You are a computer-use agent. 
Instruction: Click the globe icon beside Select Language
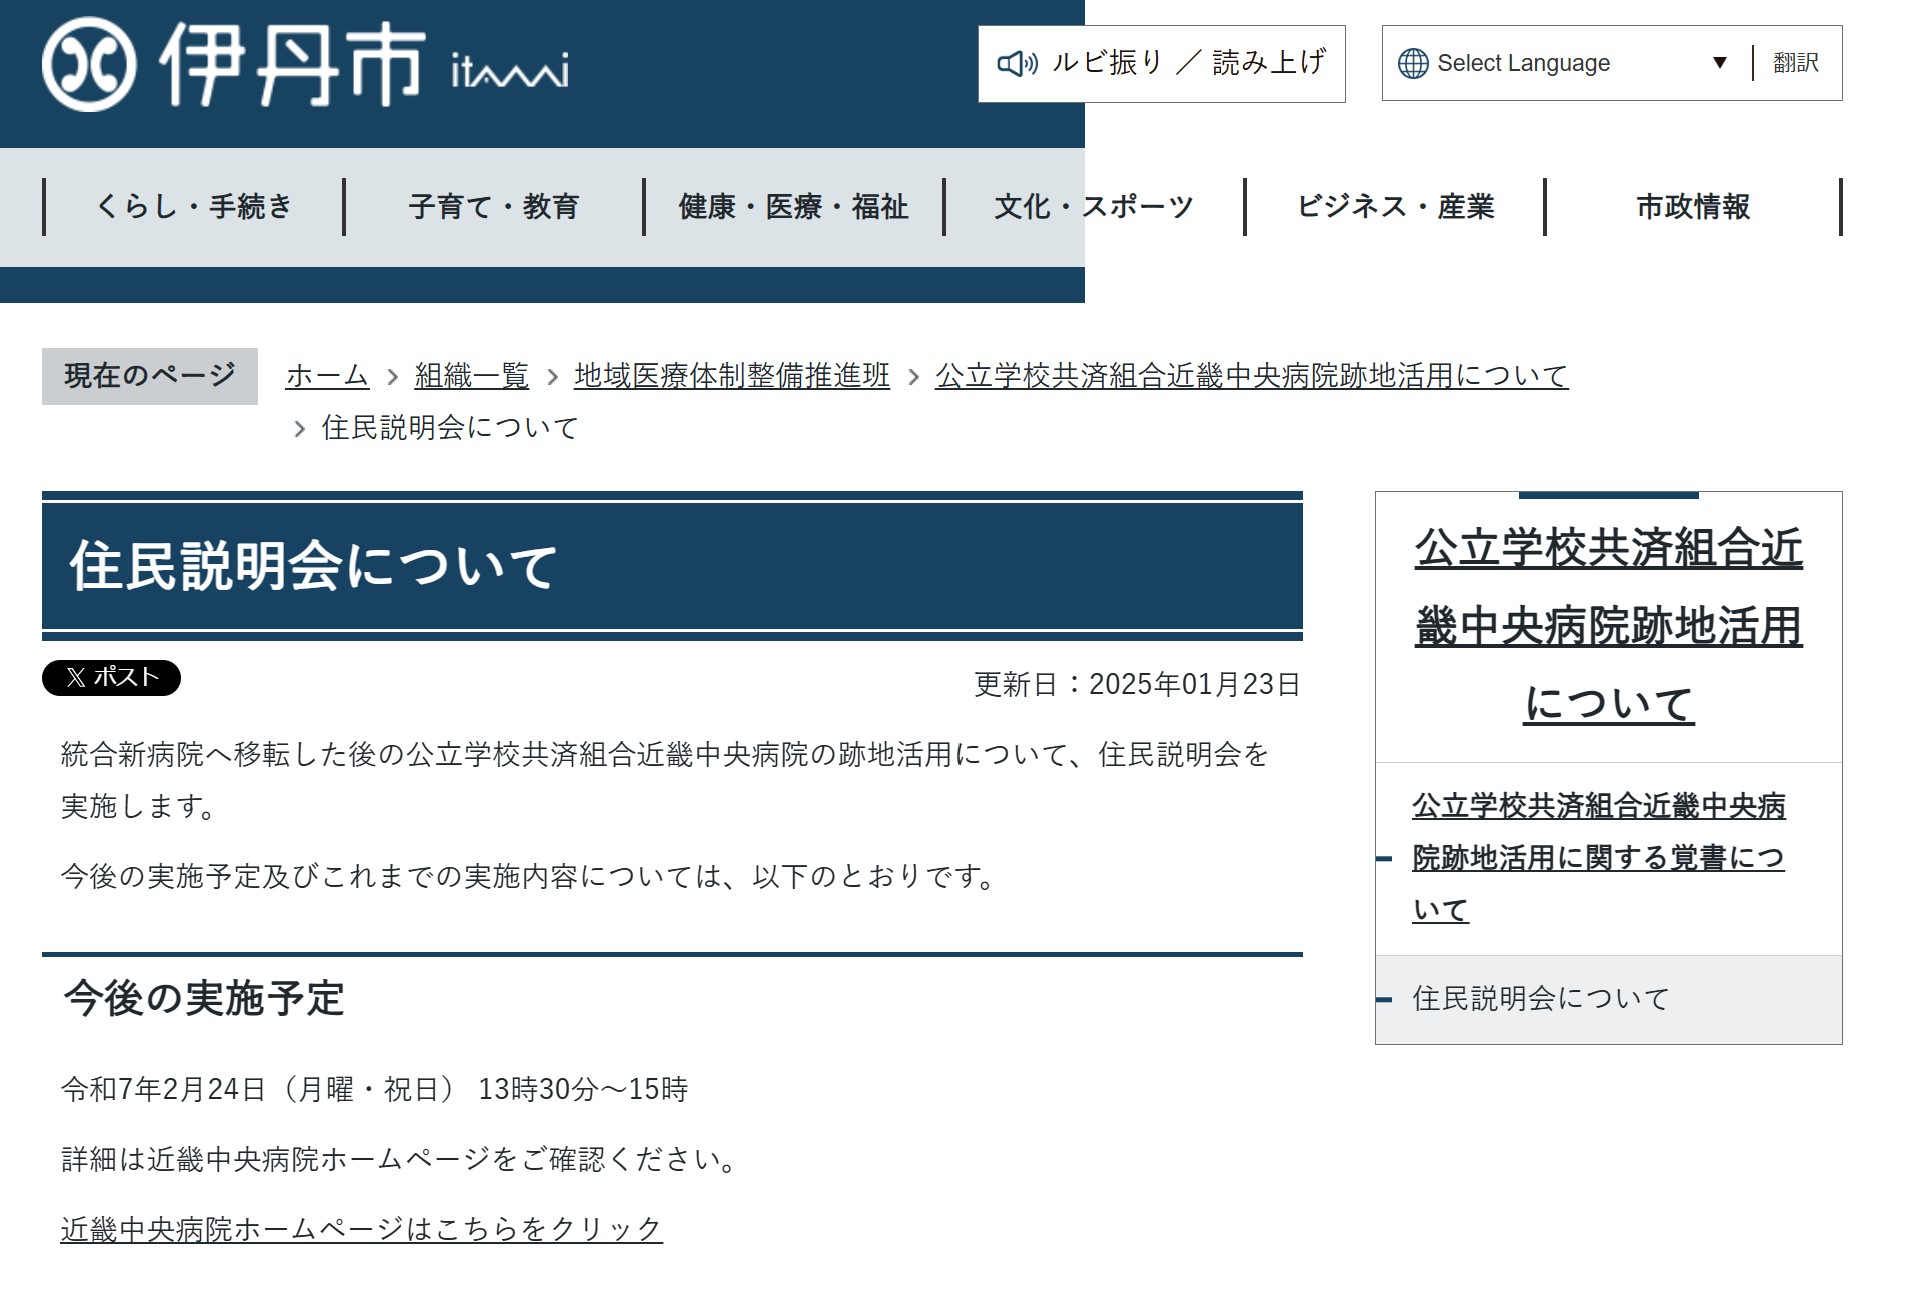click(x=1413, y=63)
